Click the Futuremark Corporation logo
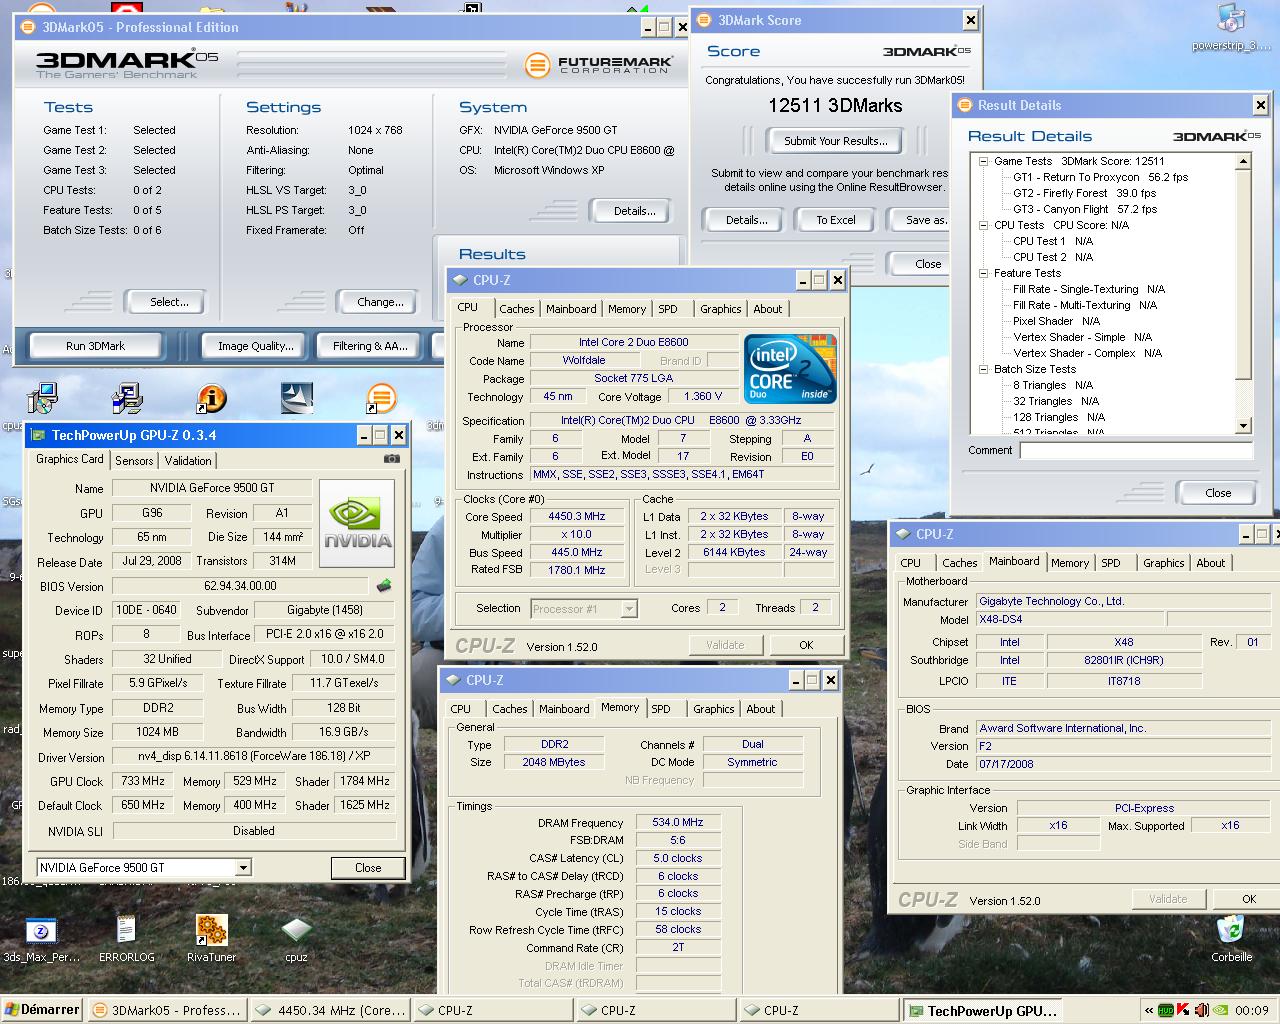1280x1024 pixels. coord(600,65)
